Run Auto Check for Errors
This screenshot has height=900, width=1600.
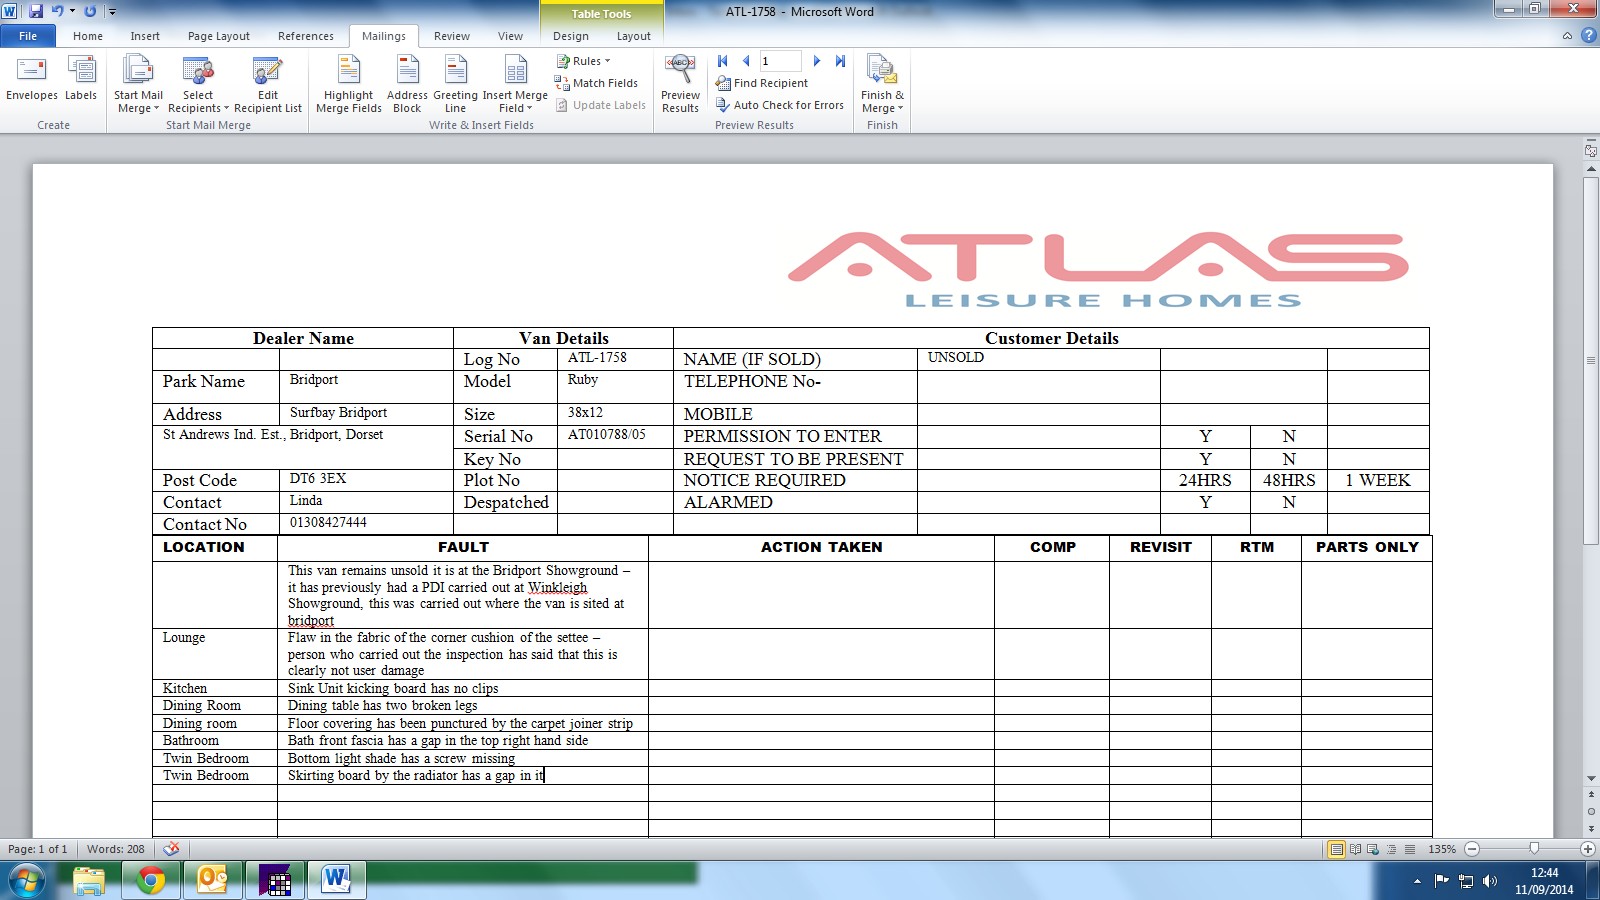click(780, 105)
